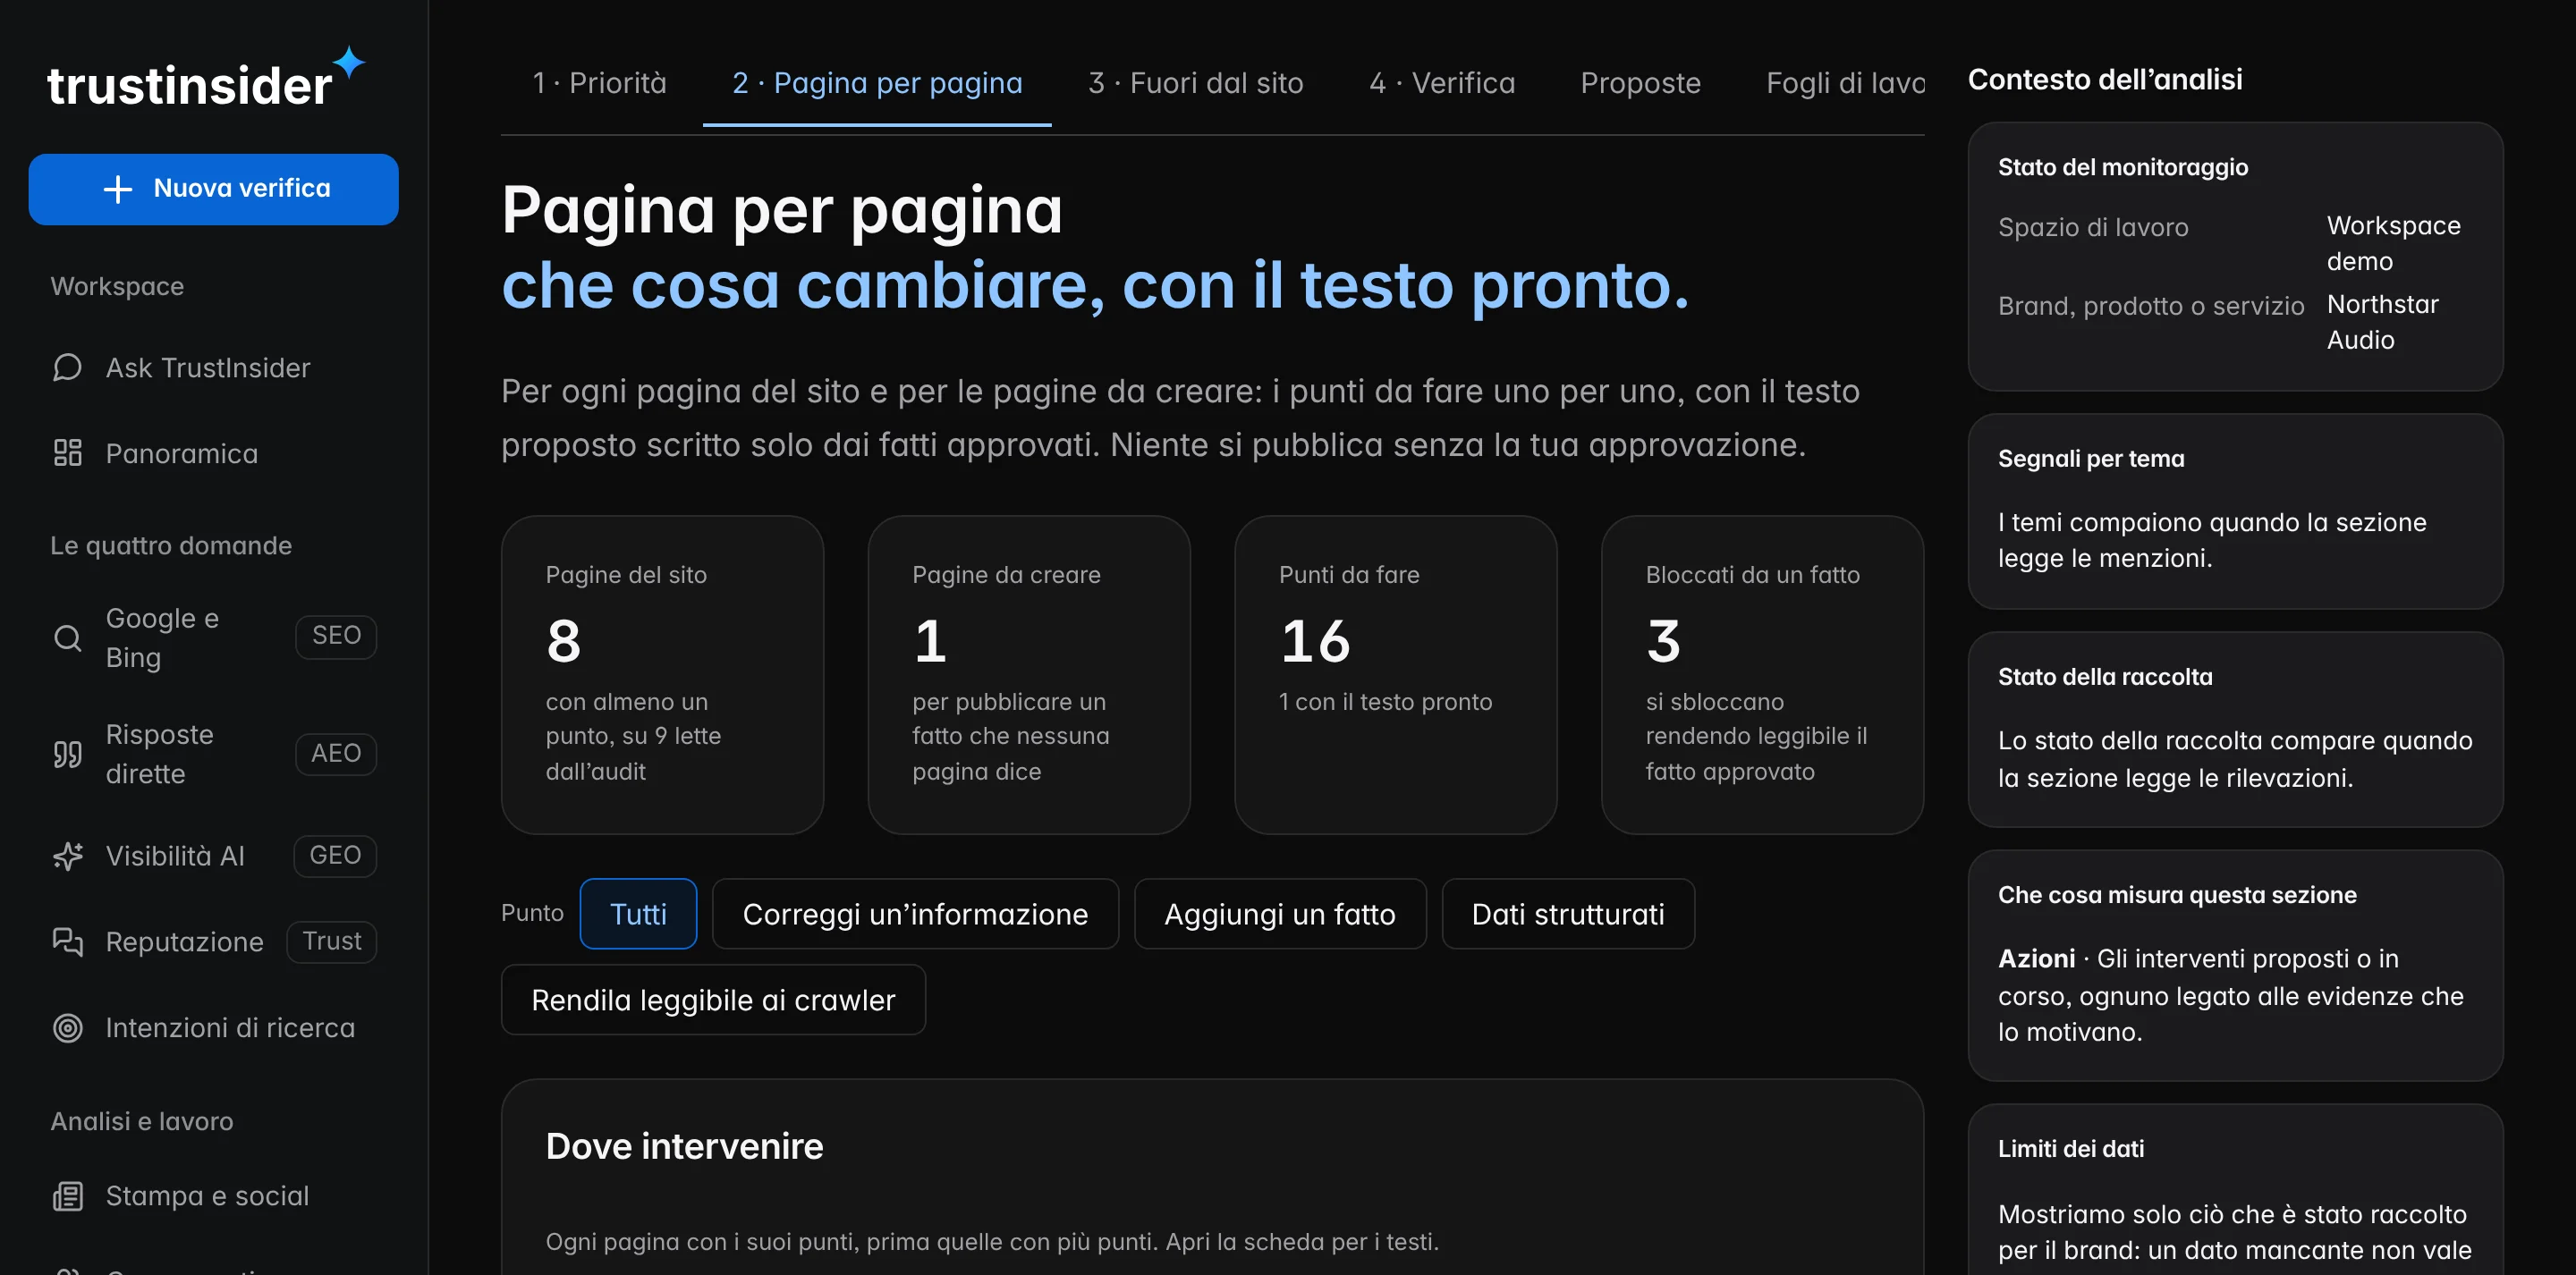Click the Trust badge
The height and width of the screenshot is (1275, 2576).
(x=332, y=942)
